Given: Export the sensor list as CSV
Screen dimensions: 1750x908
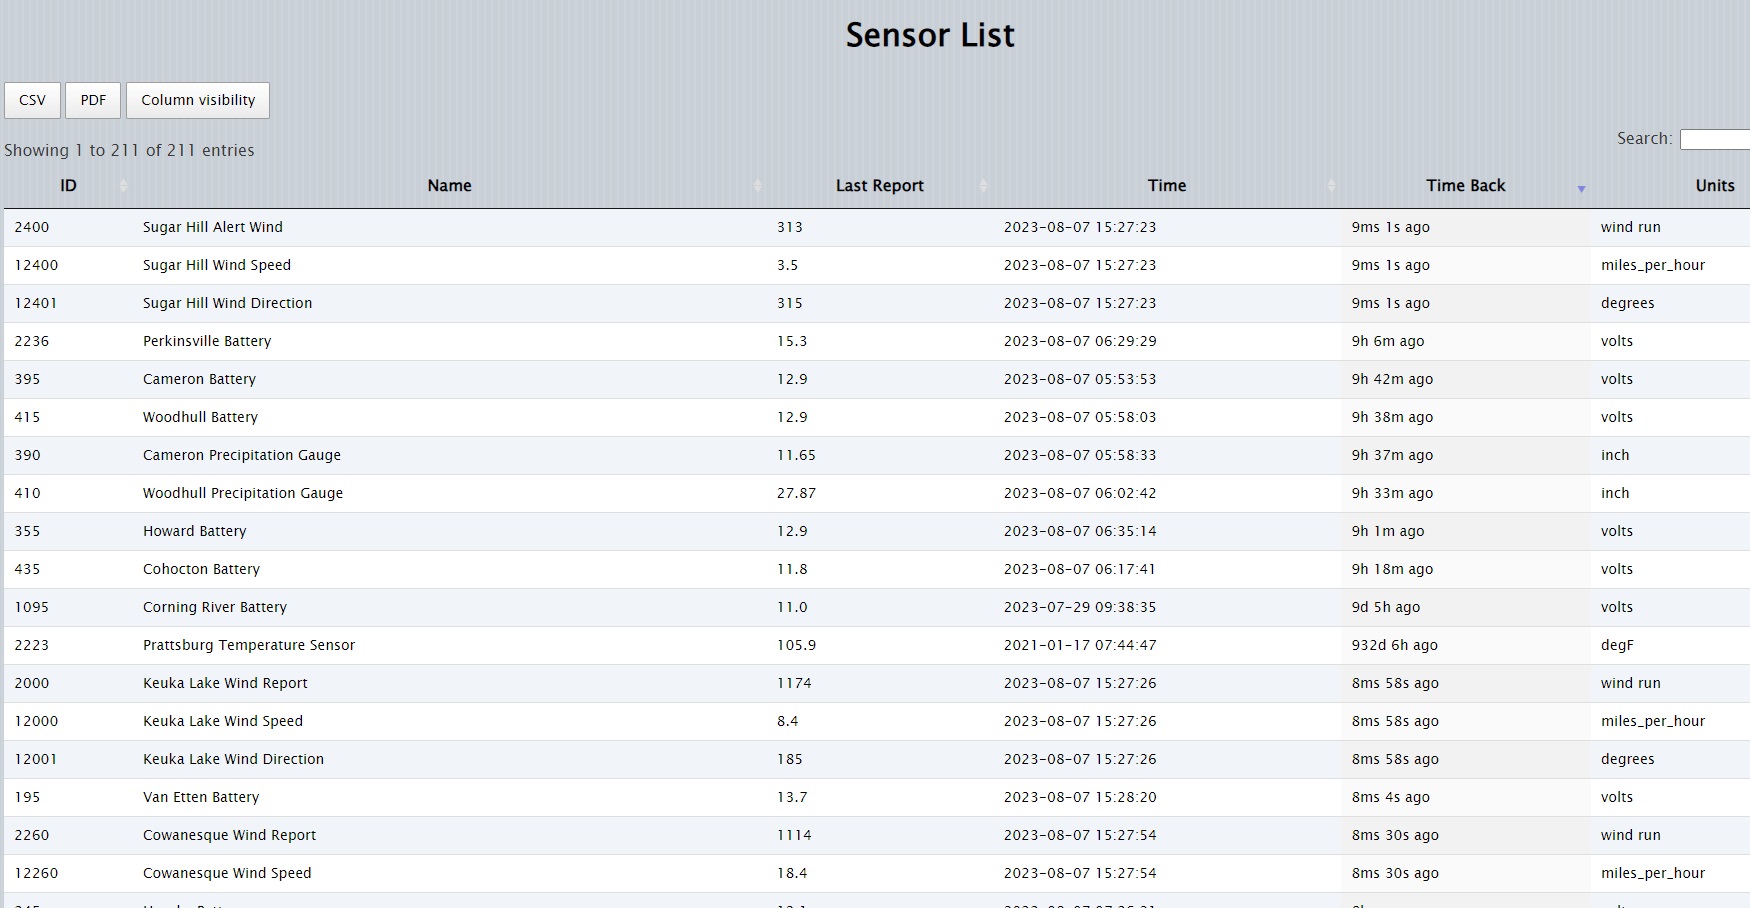Looking at the screenshot, I should (x=32, y=100).
